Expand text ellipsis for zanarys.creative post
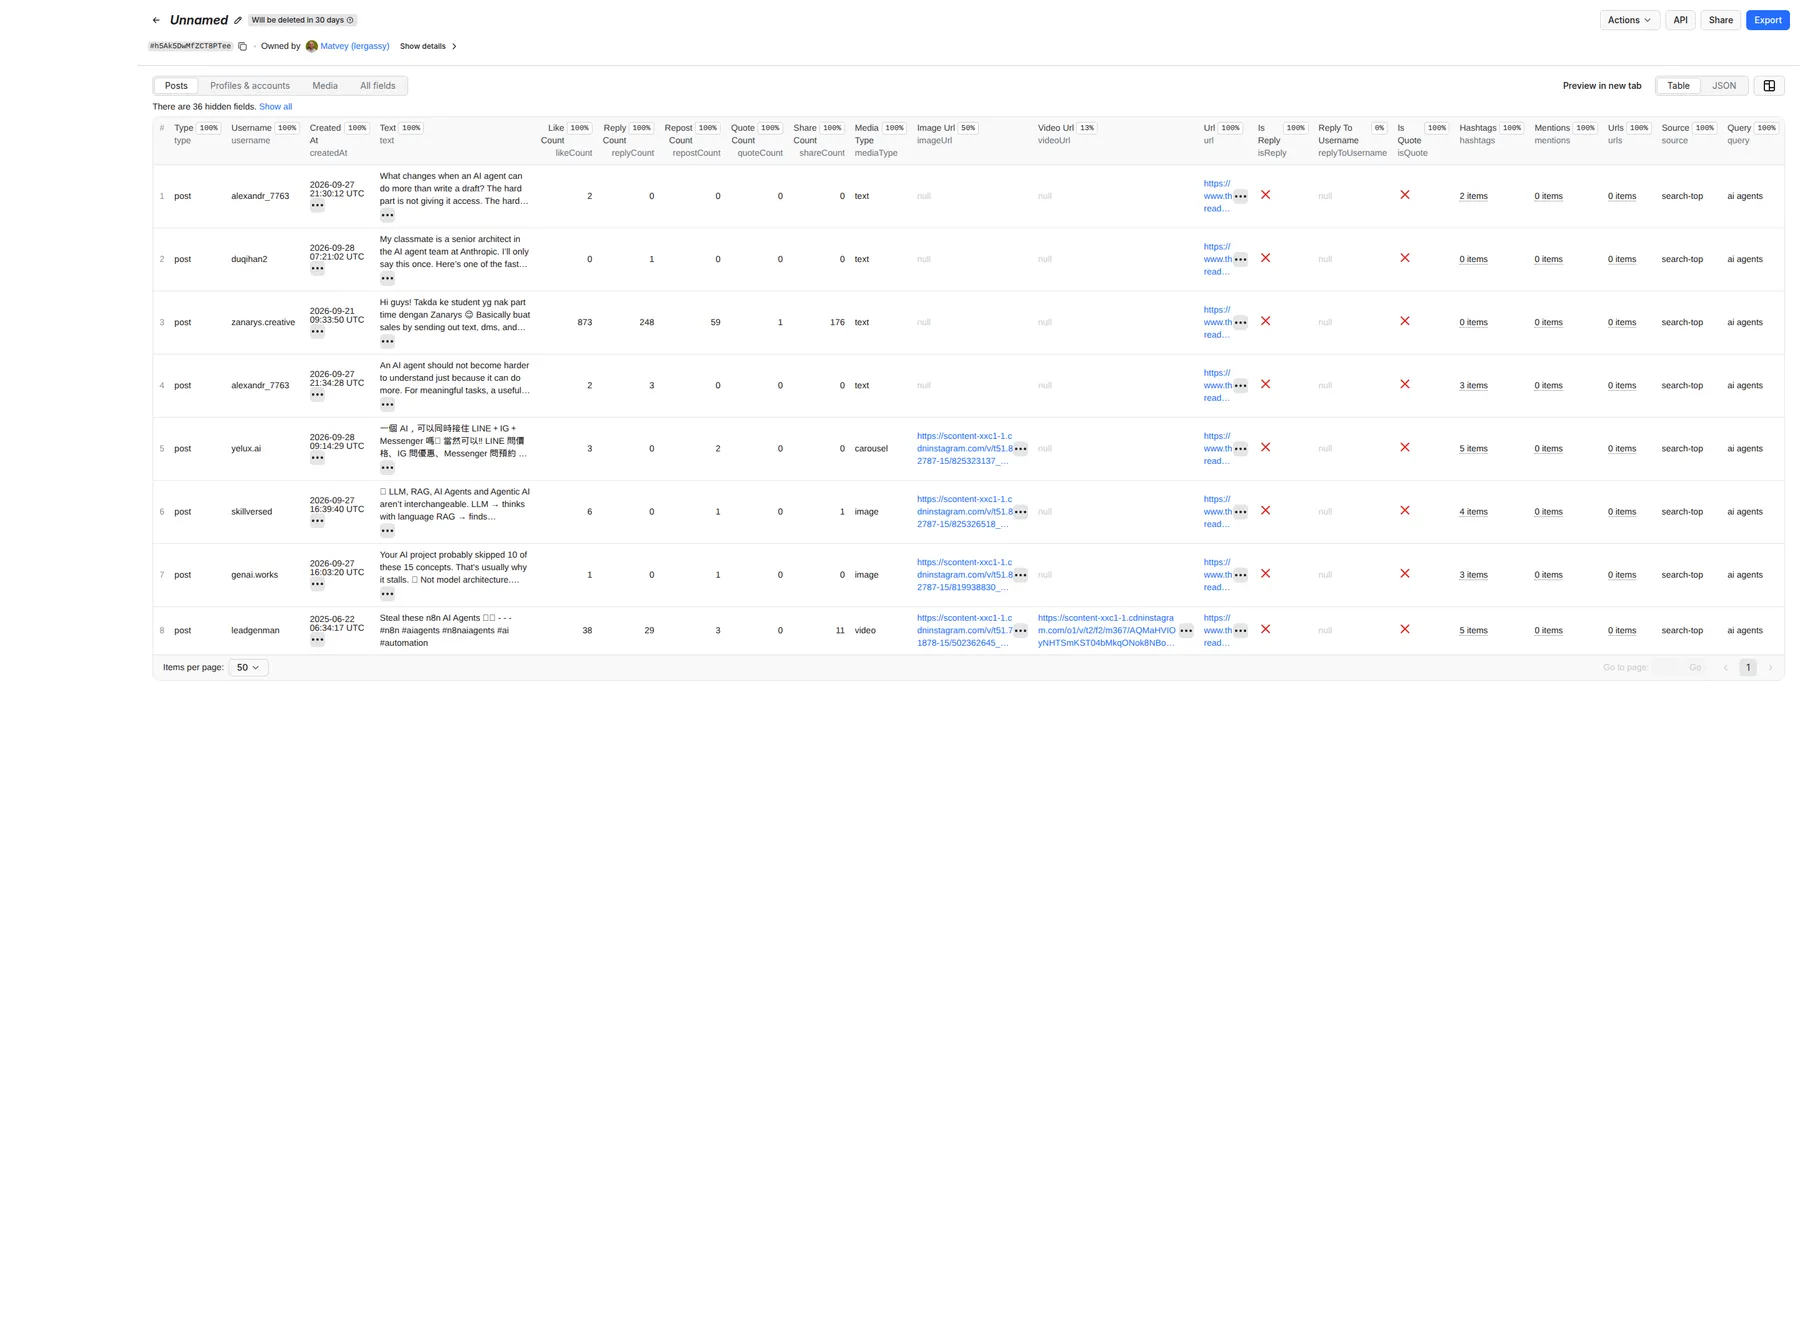Screen dimensions: 1800x1339 (x=387, y=341)
